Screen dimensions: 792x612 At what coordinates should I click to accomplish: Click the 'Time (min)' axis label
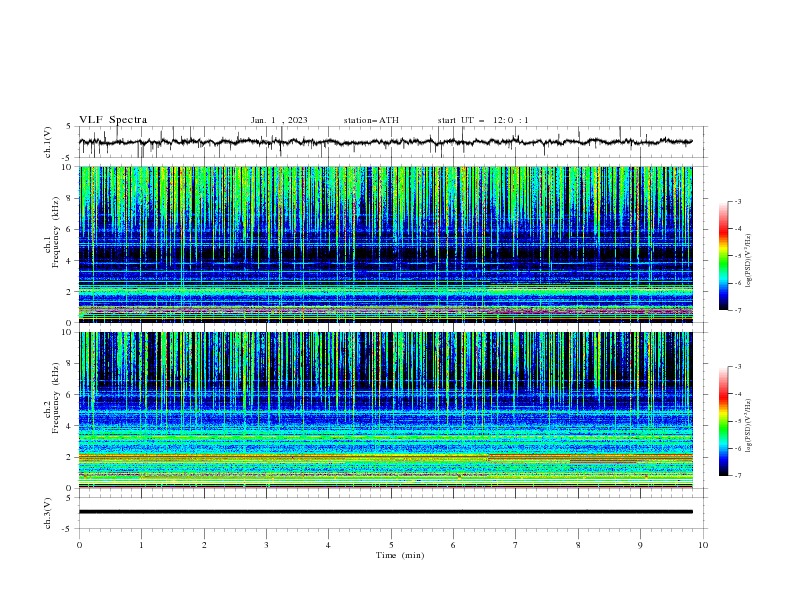(x=400, y=555)
